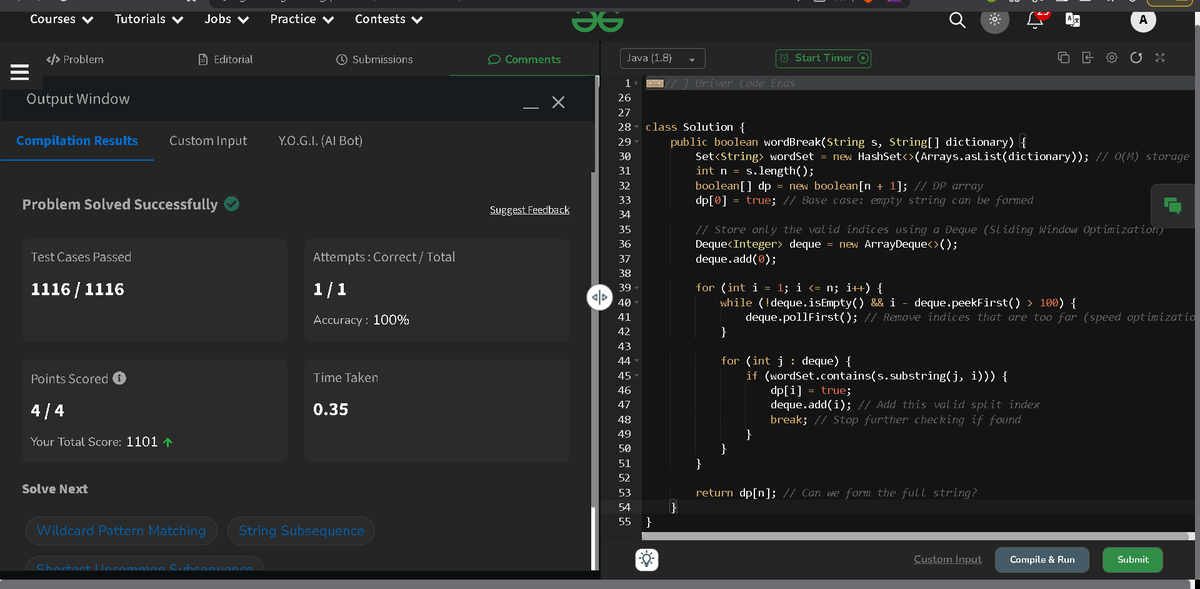Expand the Tutorials menu
The width and height of the screenshot is (1200, 589).
[149, 19]
